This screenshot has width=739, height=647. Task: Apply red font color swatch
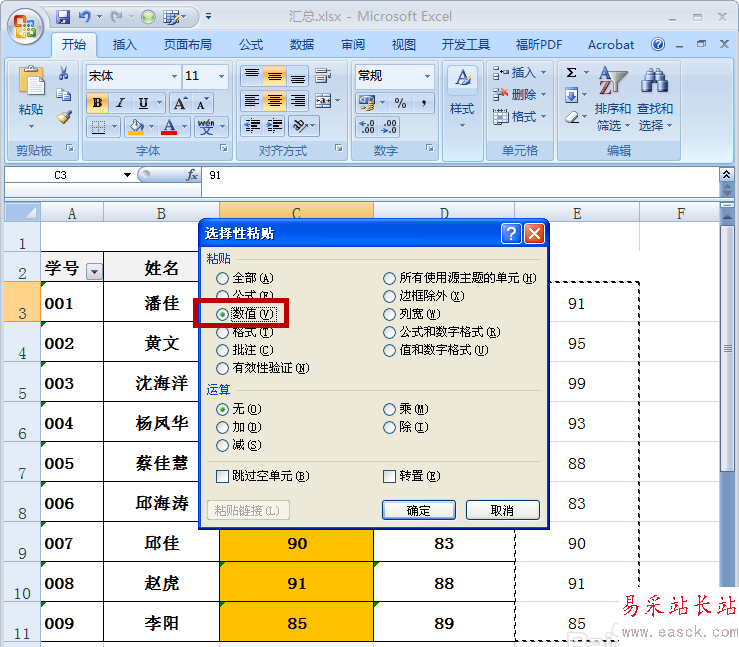pyautogui.click(x=169, y=127)
